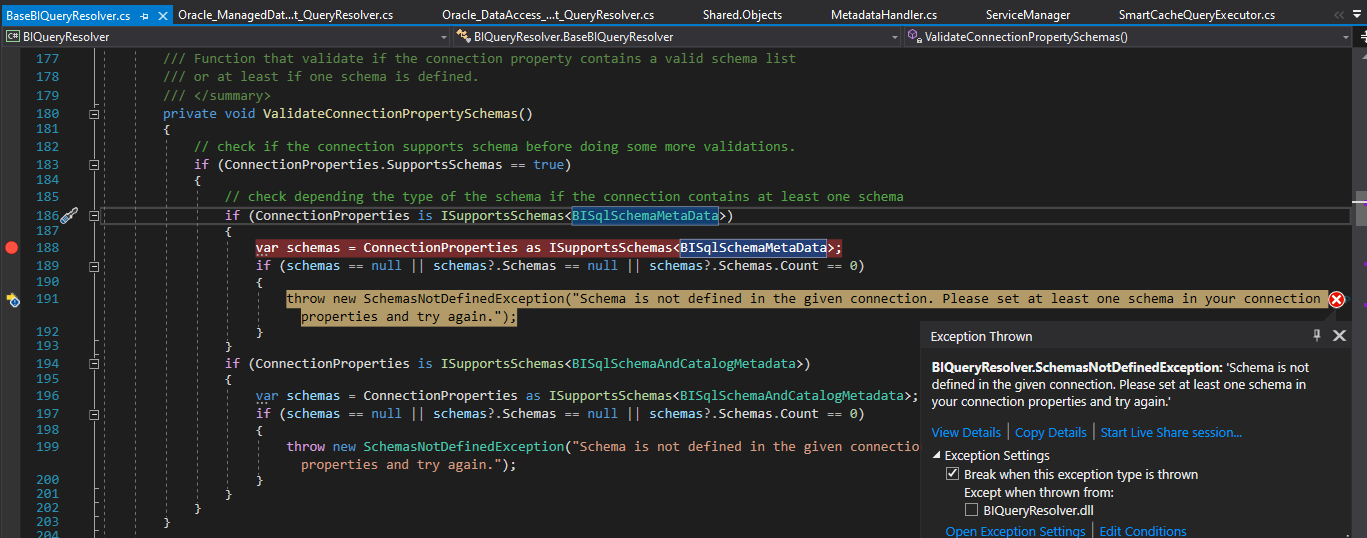Click the C# project icon in the navigation bar

(x=13, y=36)
